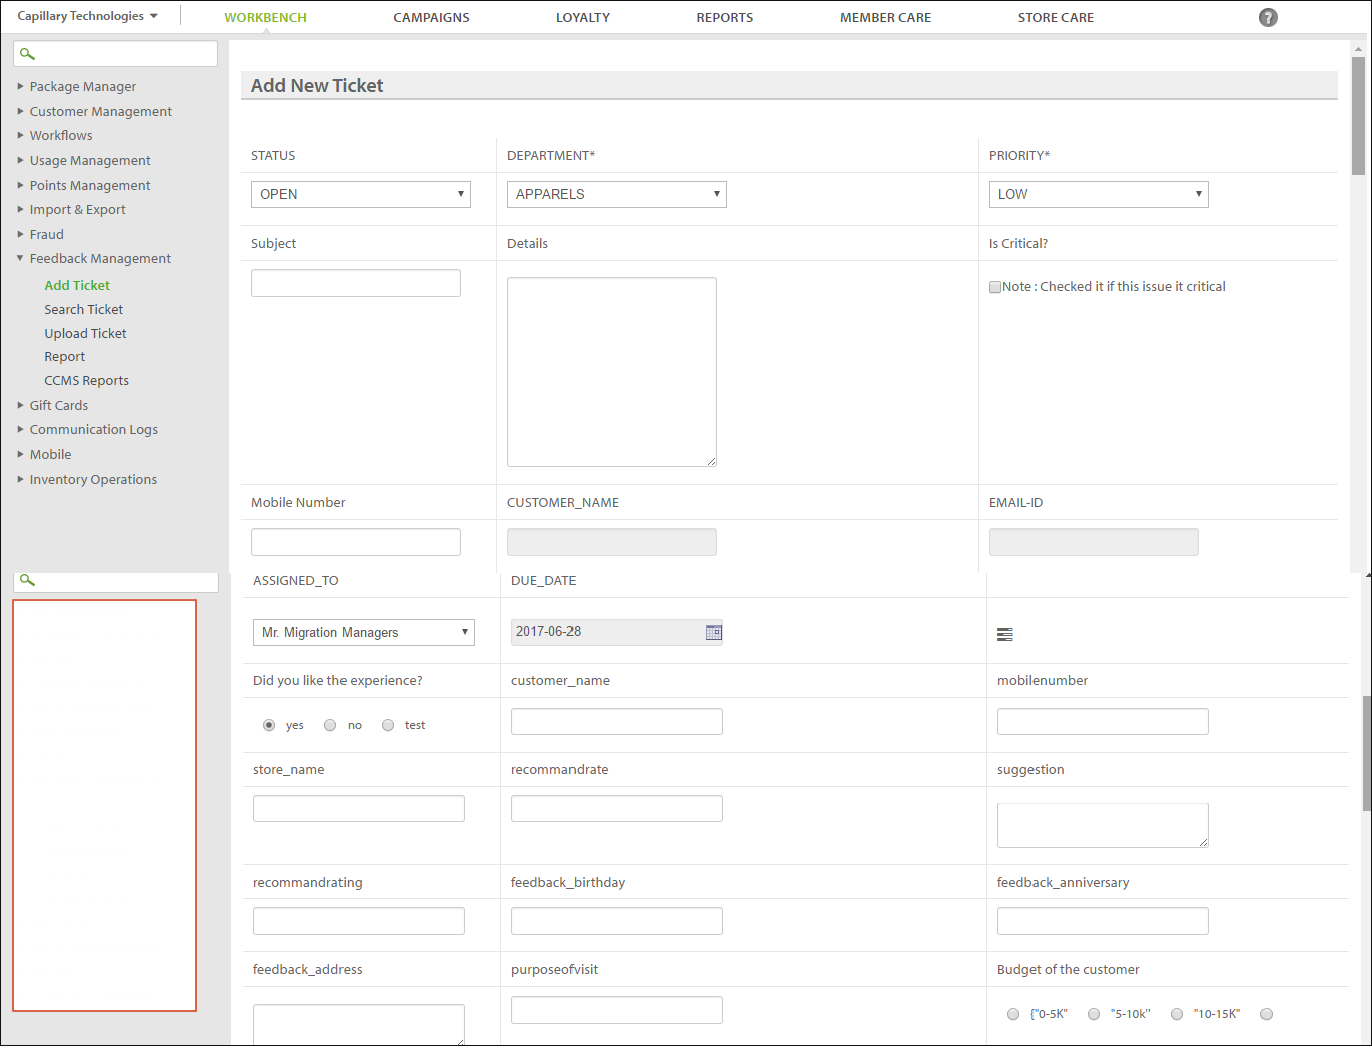Open the CCMS Reports link
Image resolution: width=1372 pixels, height=1046 pixels.
86,380
